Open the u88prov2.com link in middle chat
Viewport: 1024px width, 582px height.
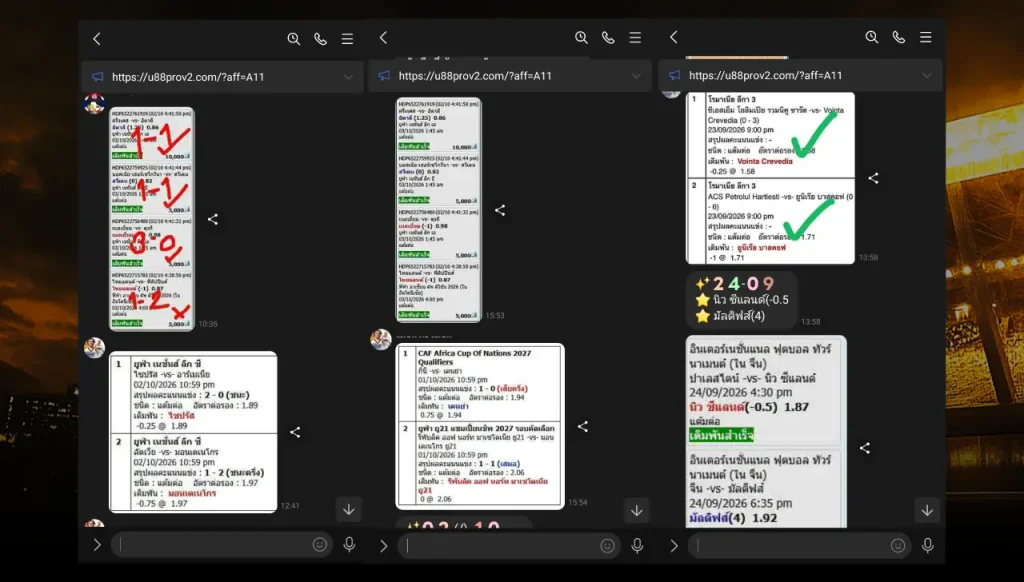[x=475, y=76]
